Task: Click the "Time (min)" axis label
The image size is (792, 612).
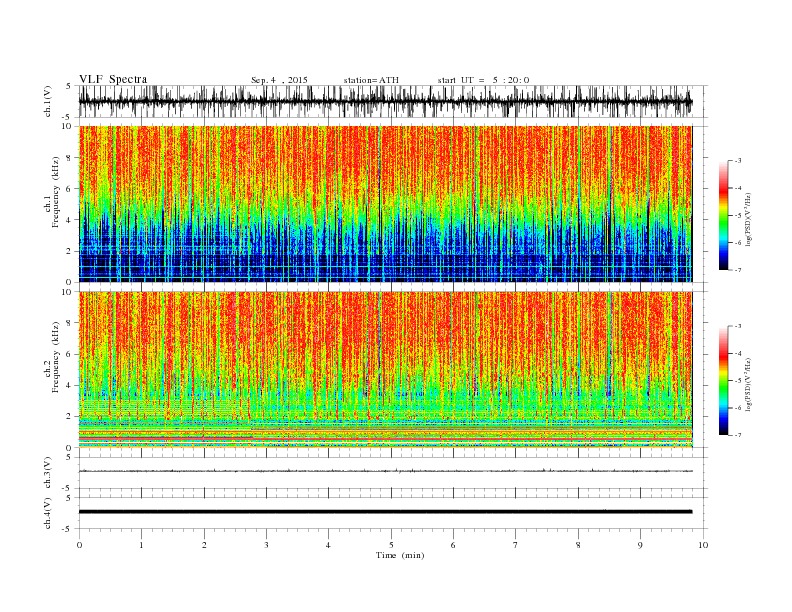Action: pos(400,555)
